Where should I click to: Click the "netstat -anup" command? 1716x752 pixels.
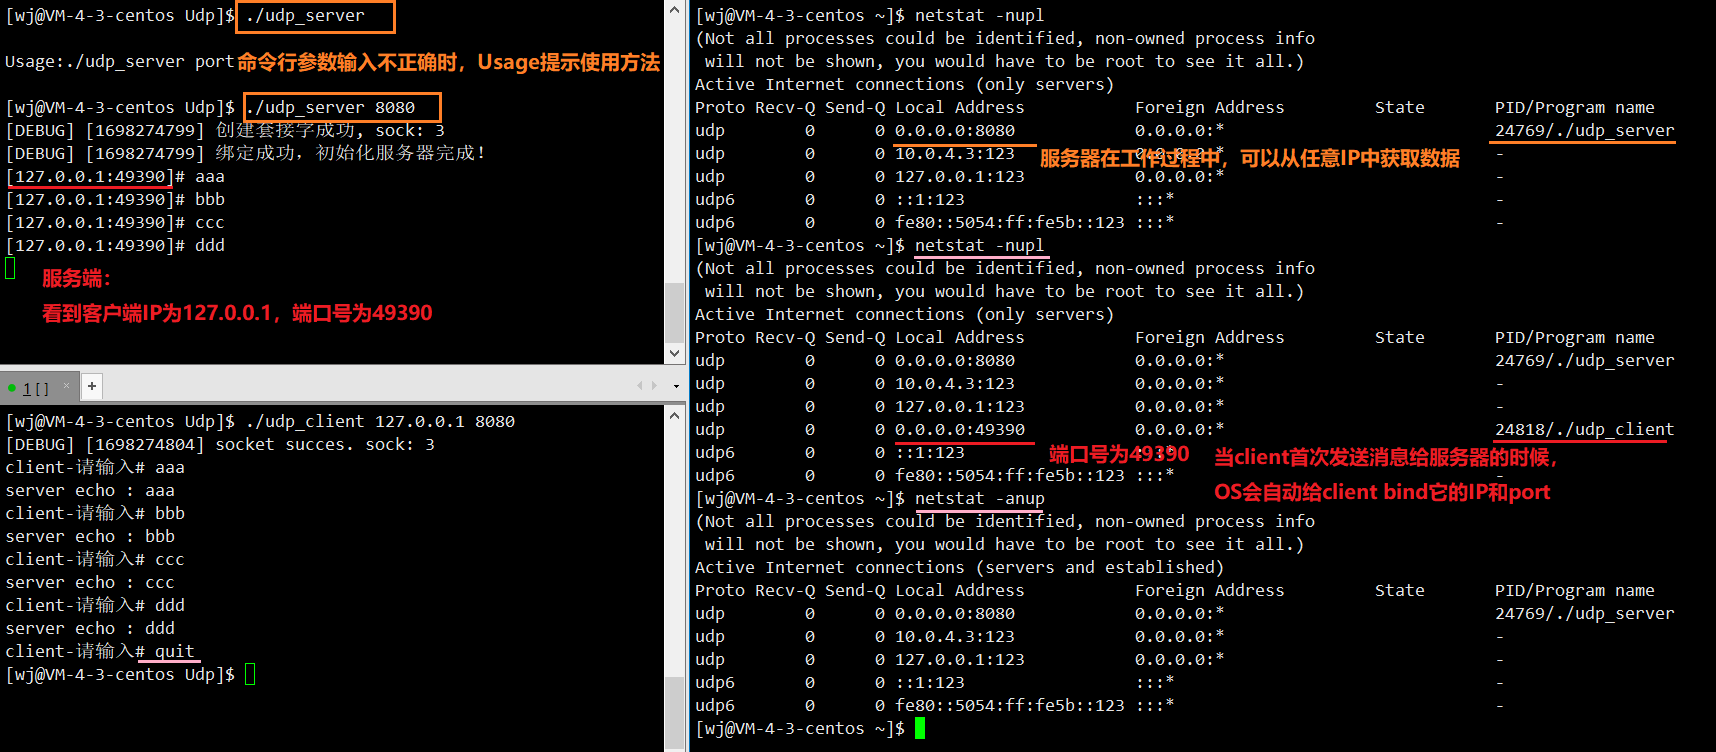(979, 498)
